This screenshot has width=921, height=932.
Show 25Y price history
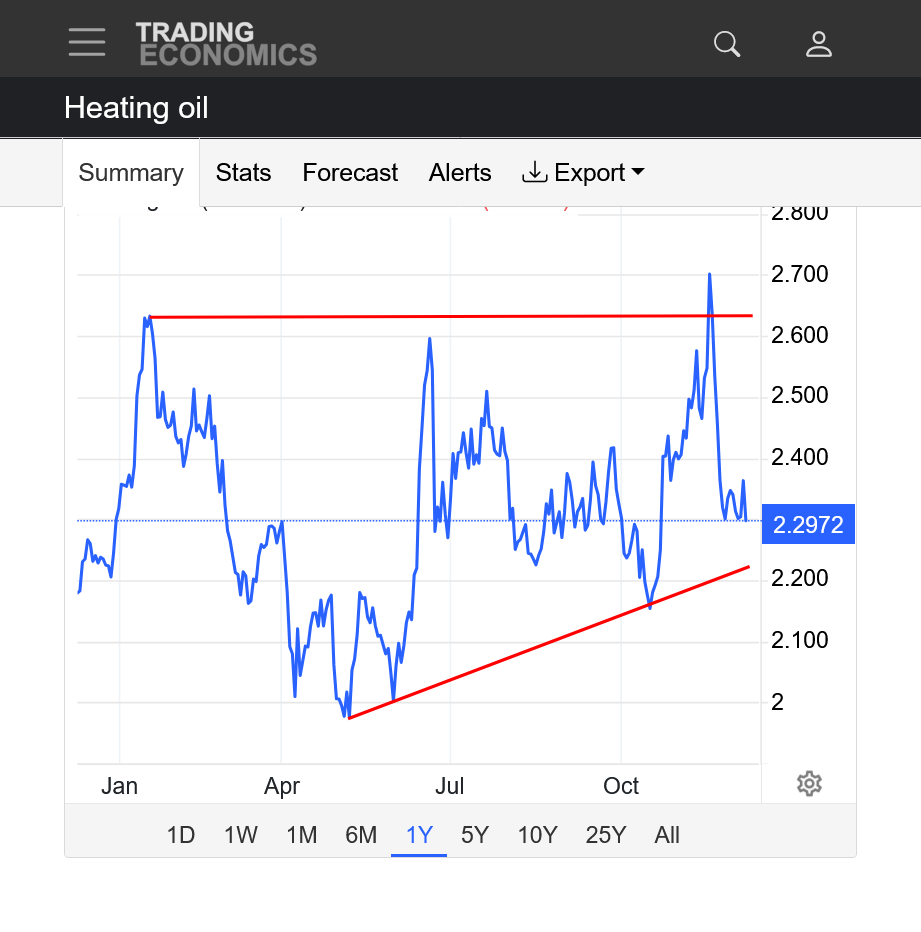(605, 835)
